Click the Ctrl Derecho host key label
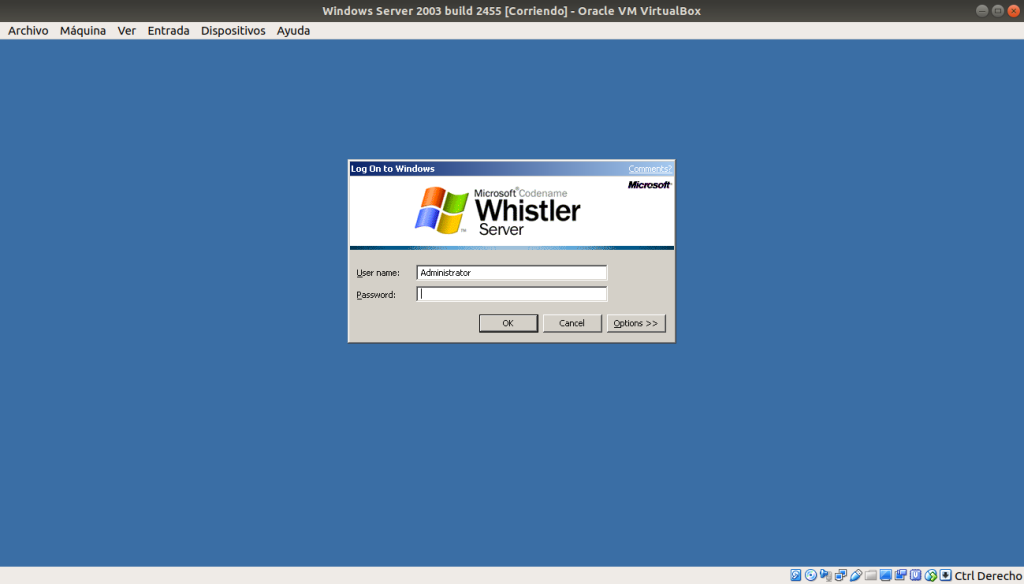The width and height of the screenshot is (1024, 584). 988,576
